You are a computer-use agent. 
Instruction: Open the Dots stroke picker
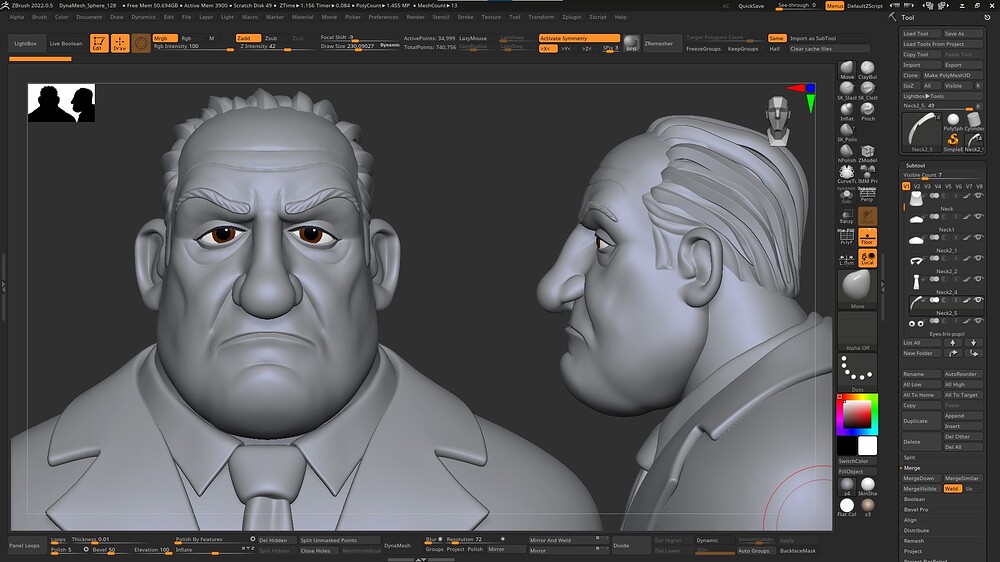(857, 372)
